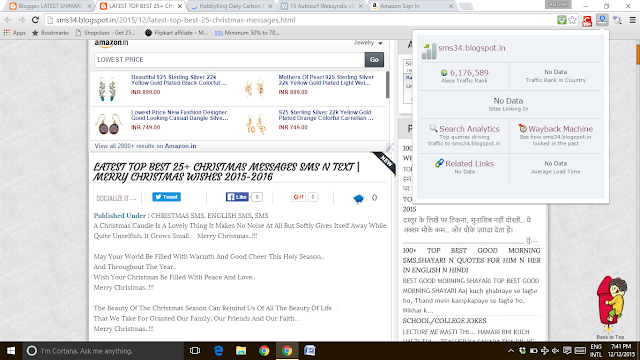Click the address bar URL field
640x360 pixels.
tap(300, 20)
